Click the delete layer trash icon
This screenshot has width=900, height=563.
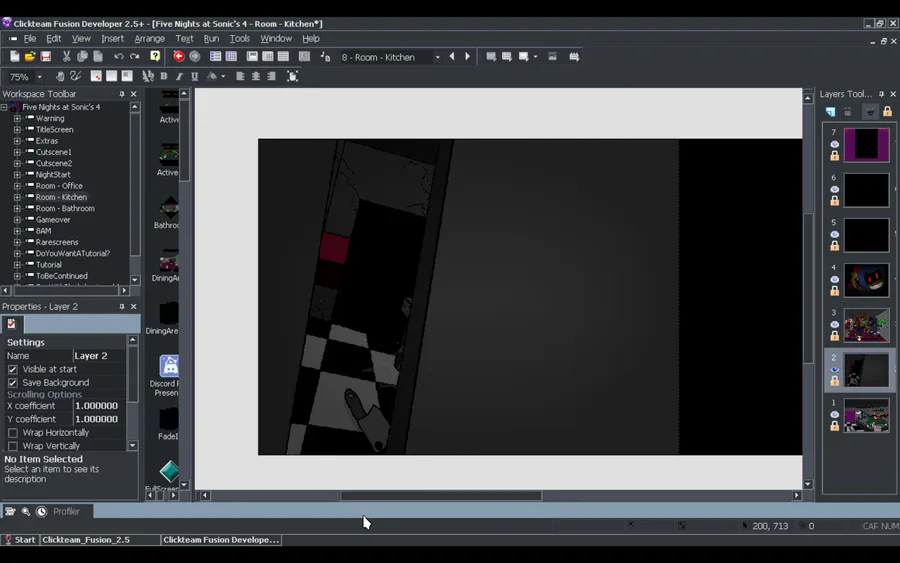click(x=847, y=112)
